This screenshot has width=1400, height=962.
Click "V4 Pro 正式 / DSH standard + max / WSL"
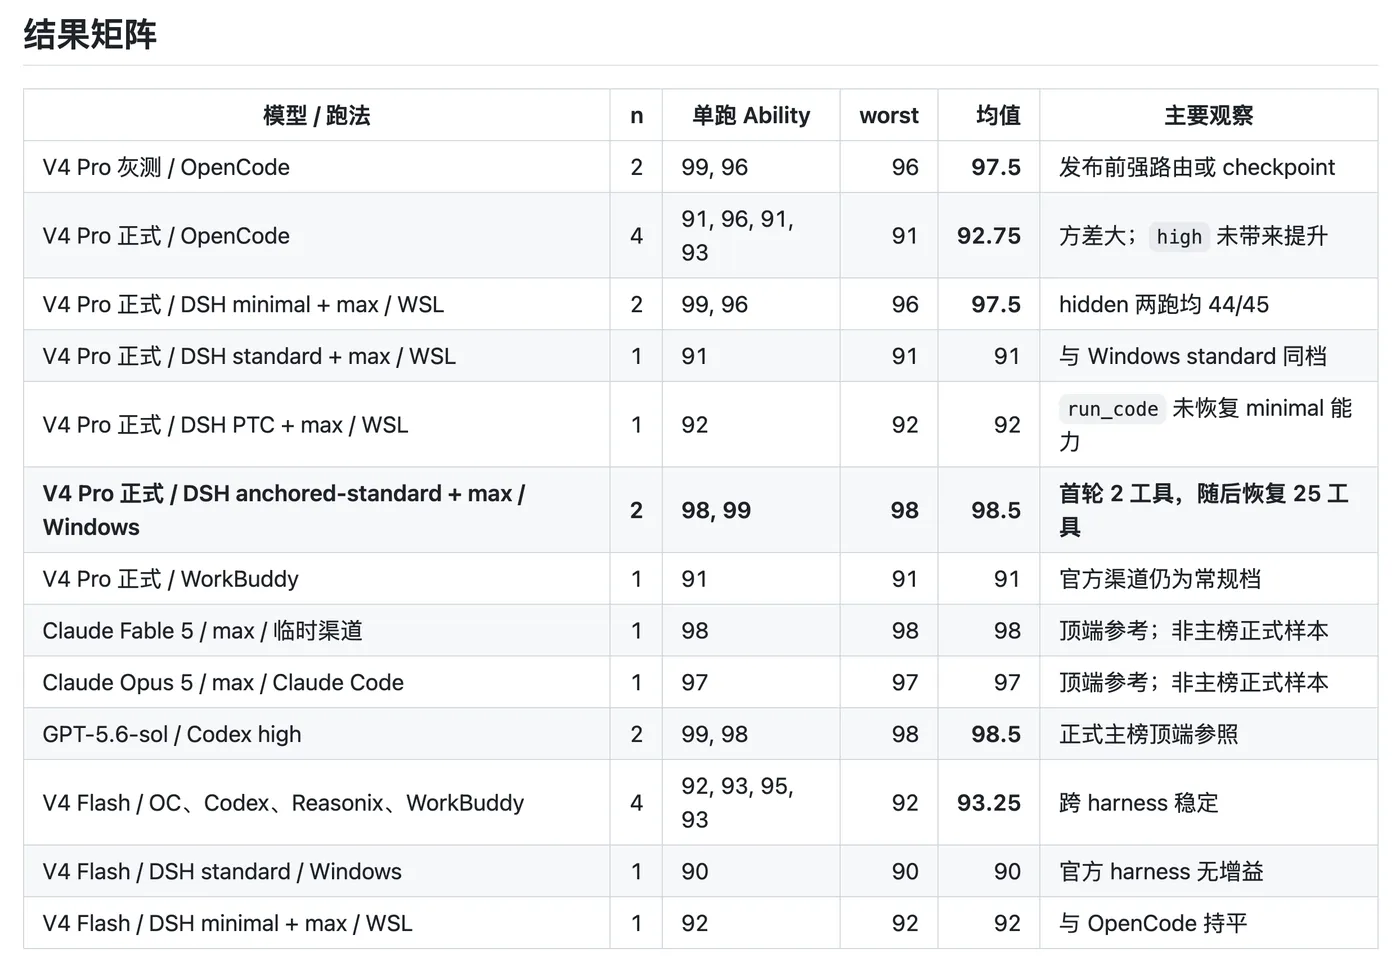[249, 356]
